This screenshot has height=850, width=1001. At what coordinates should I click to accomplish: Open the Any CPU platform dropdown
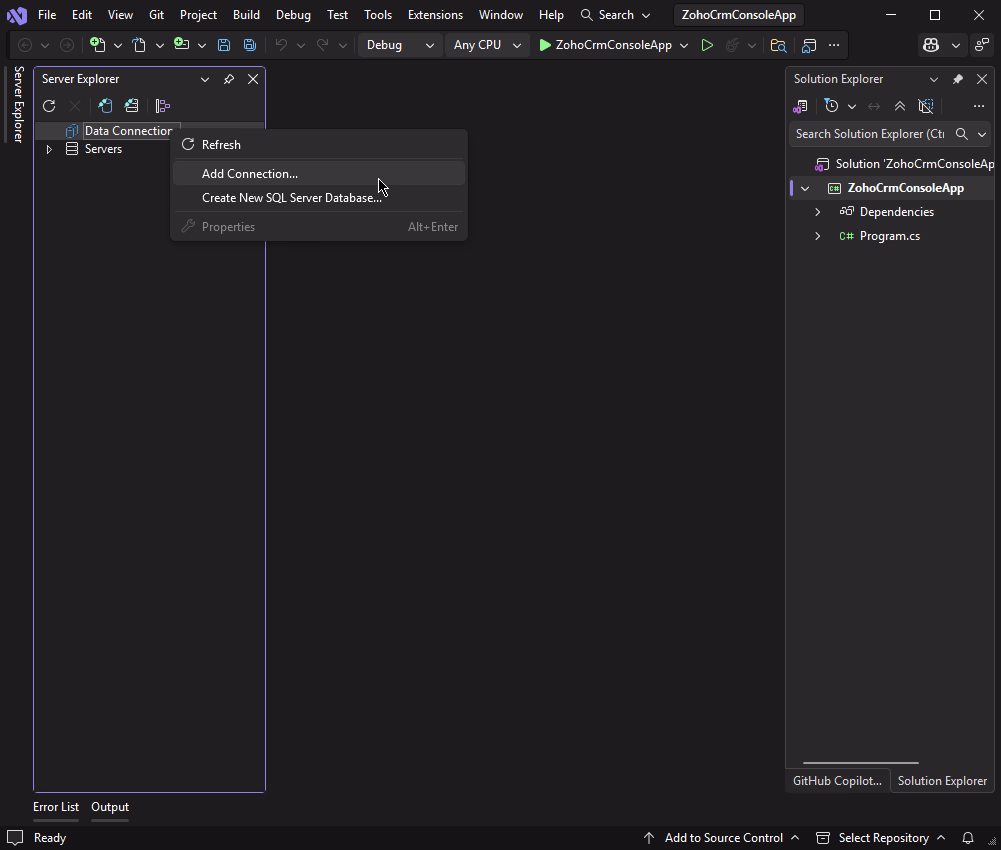click(x=487, y=45)
